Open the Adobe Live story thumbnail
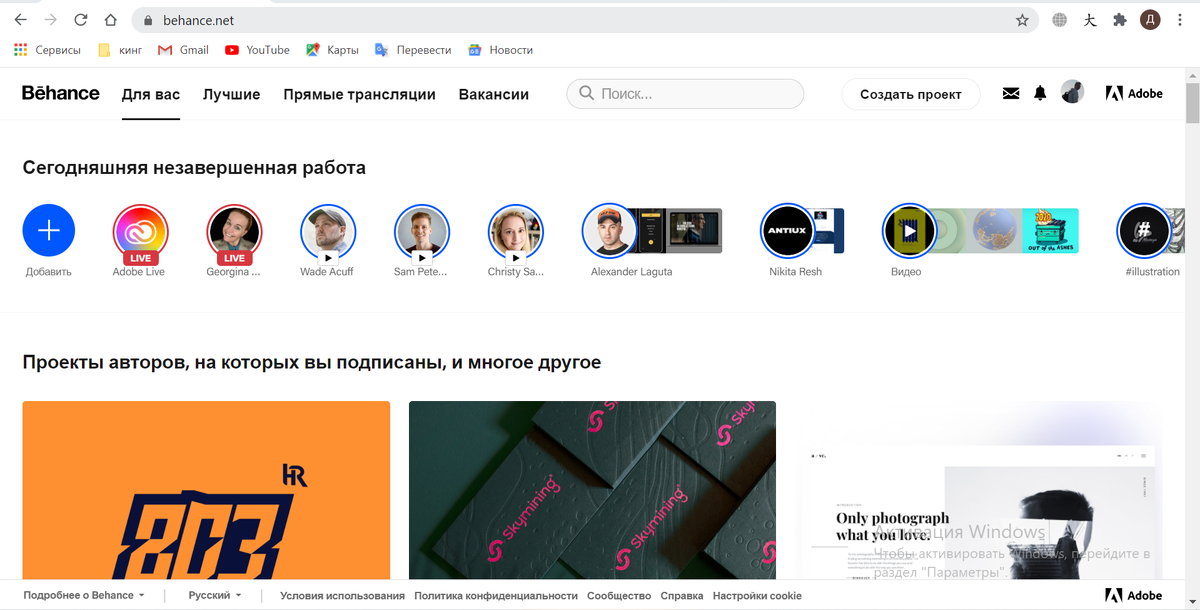This screenshot has height=610, width=1200. pyautogui.click(x=139, y=230)
